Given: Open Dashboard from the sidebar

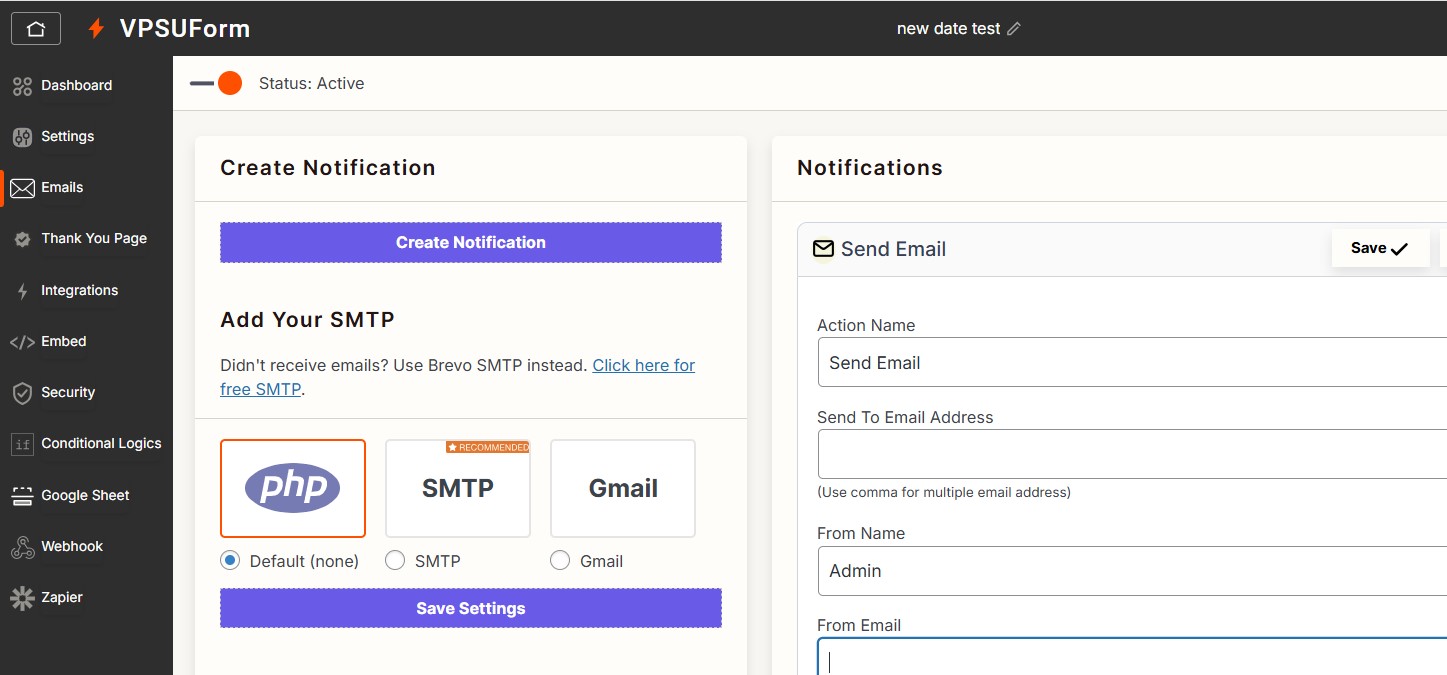Looking at the screenshot, I should click(x=76, y=86).
